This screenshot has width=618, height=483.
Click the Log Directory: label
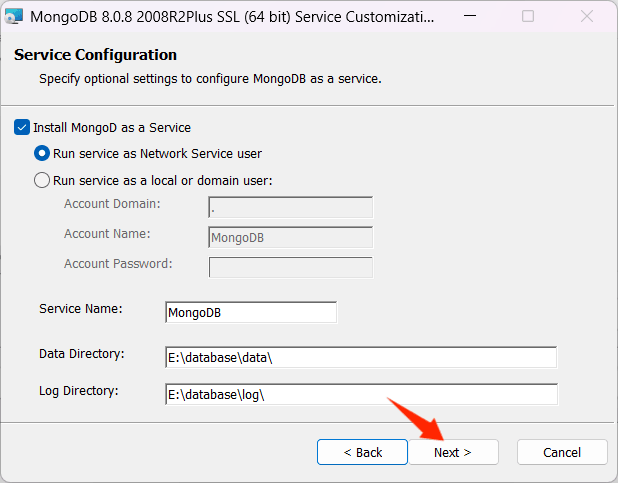point(78,391)
